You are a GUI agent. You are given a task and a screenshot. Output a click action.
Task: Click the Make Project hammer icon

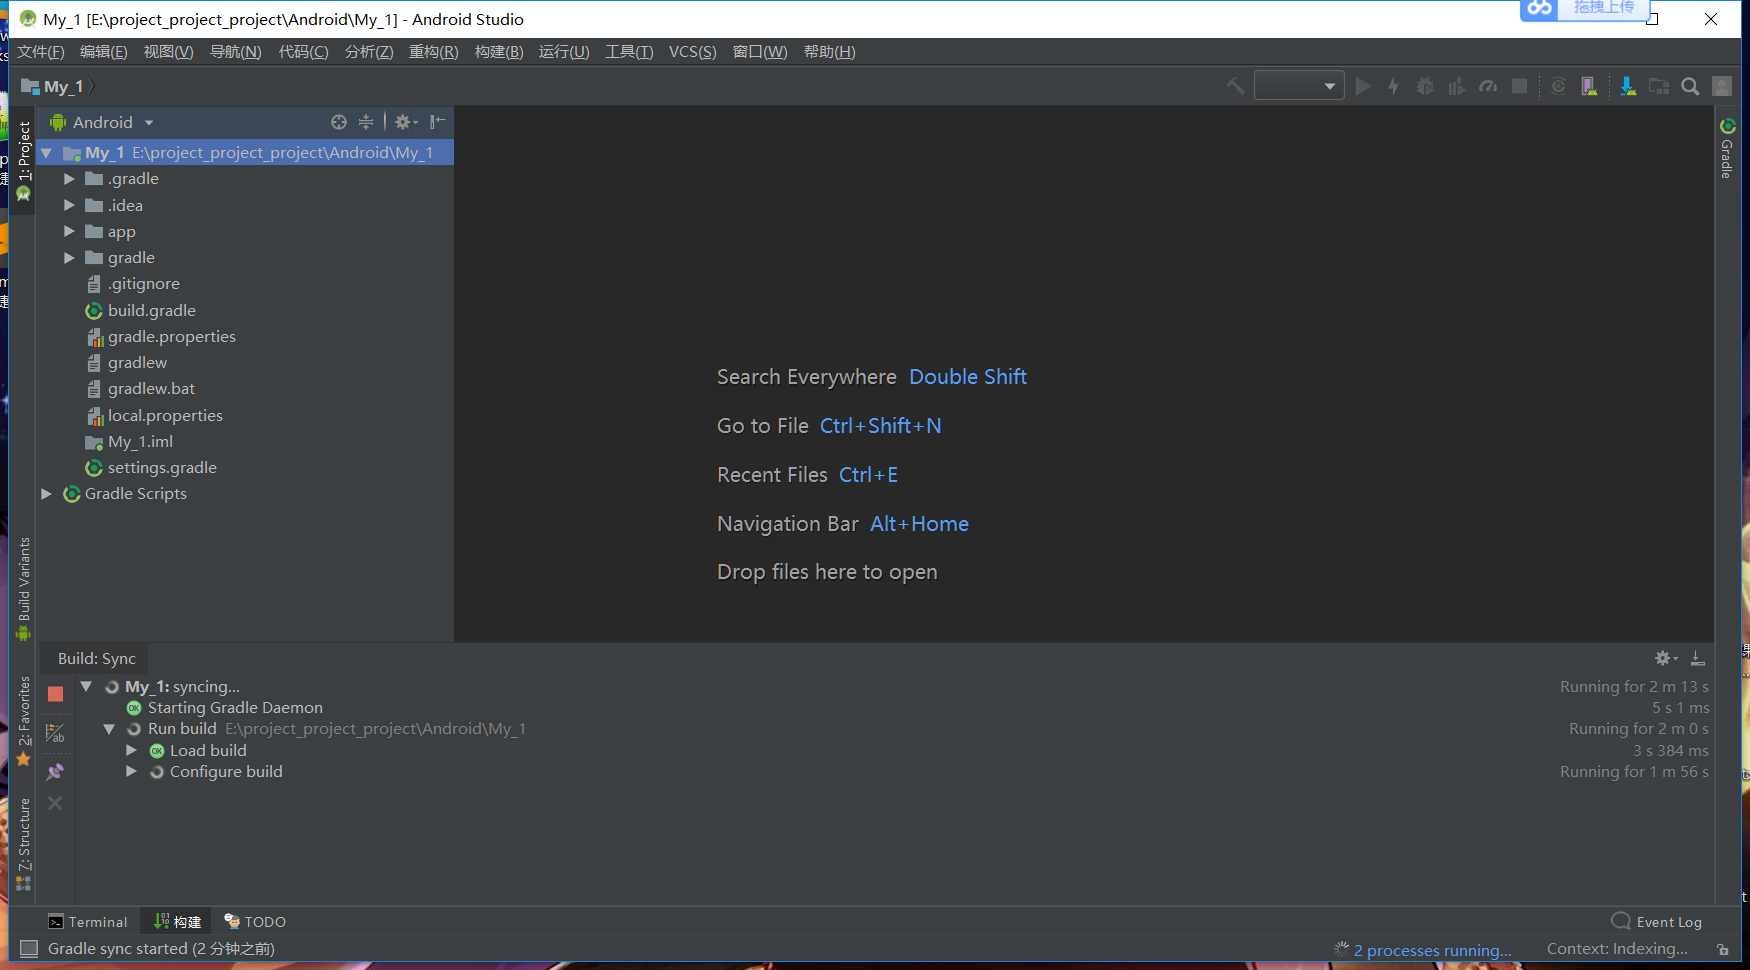coord(1235,87)
